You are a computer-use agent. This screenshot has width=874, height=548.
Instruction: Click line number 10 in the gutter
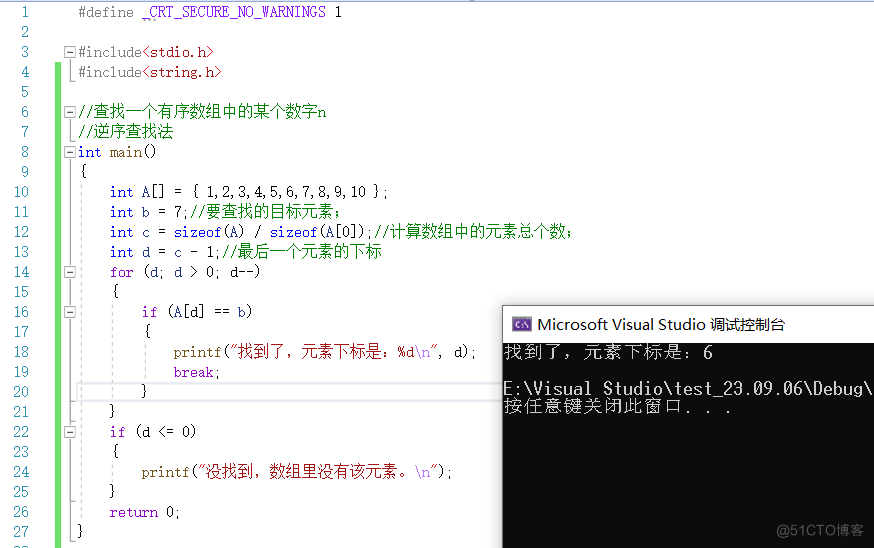pyautogui.click(x=21, y=192)
